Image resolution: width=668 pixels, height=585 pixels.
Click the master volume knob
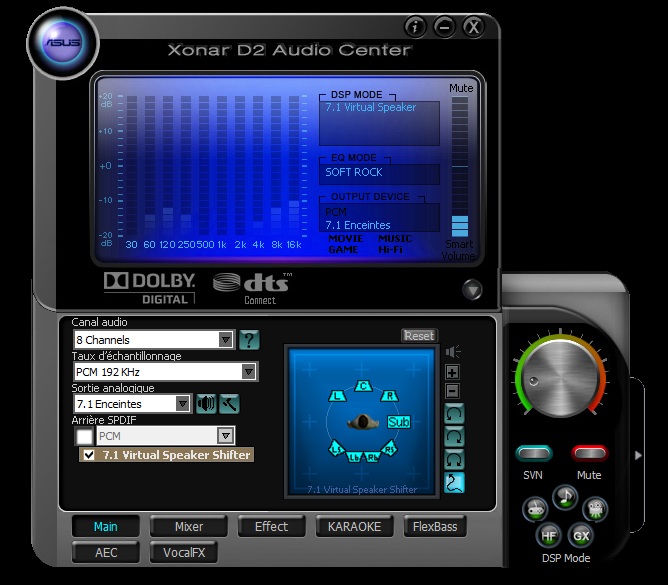pyautogui.click(x=560, y=378)
